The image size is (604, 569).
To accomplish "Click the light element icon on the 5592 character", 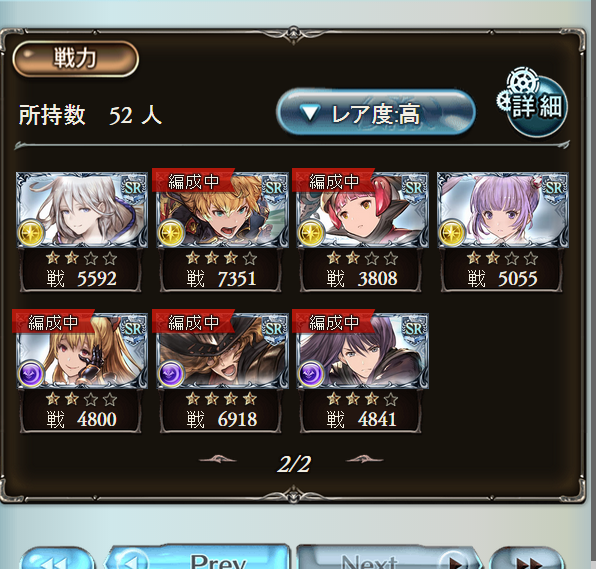I will point(31,233).
